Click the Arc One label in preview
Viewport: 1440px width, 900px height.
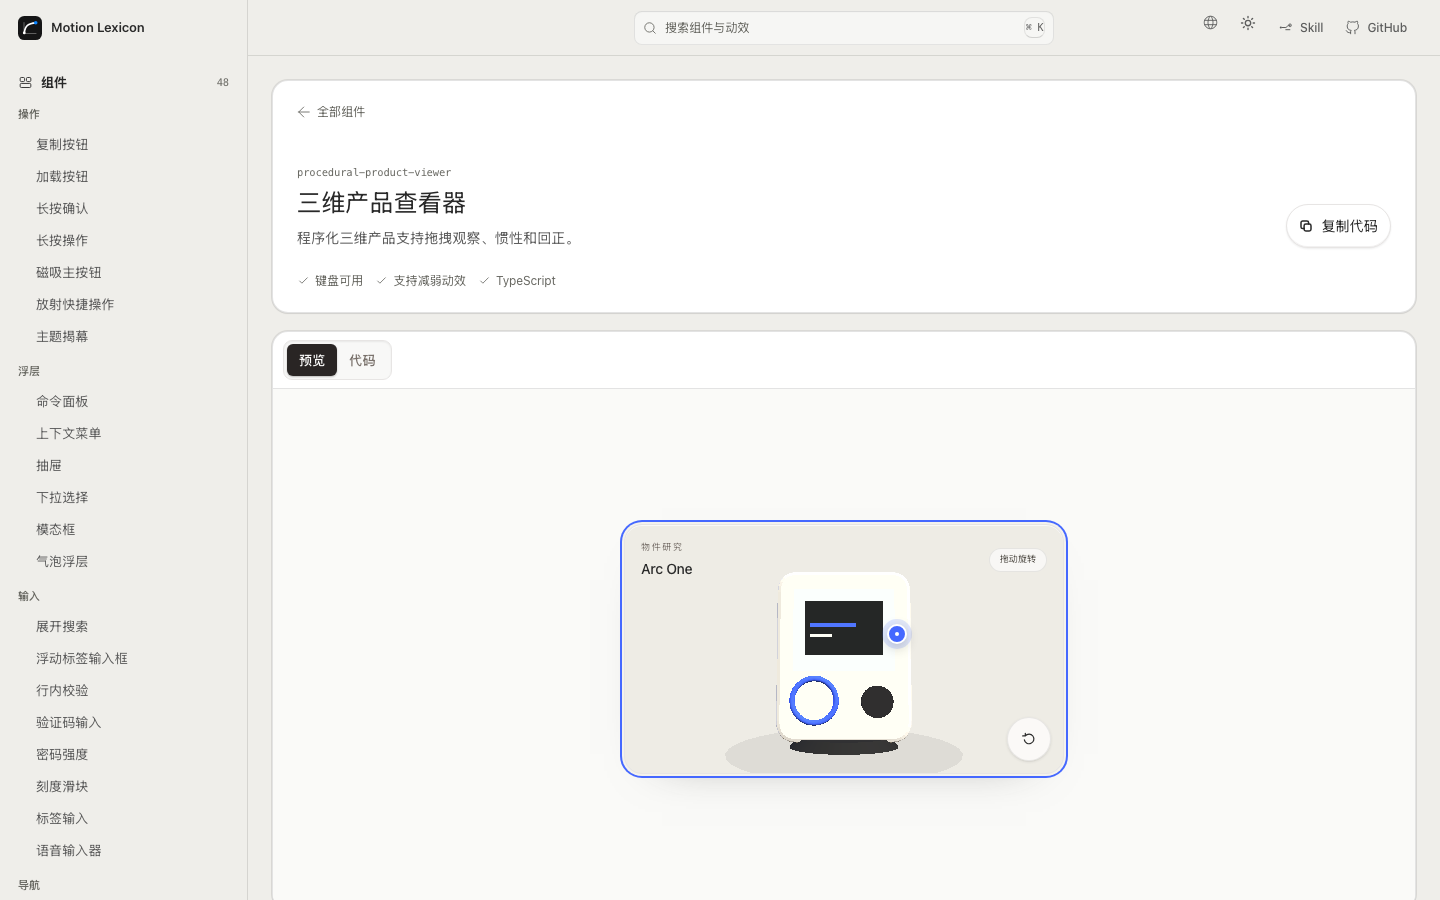667,569
